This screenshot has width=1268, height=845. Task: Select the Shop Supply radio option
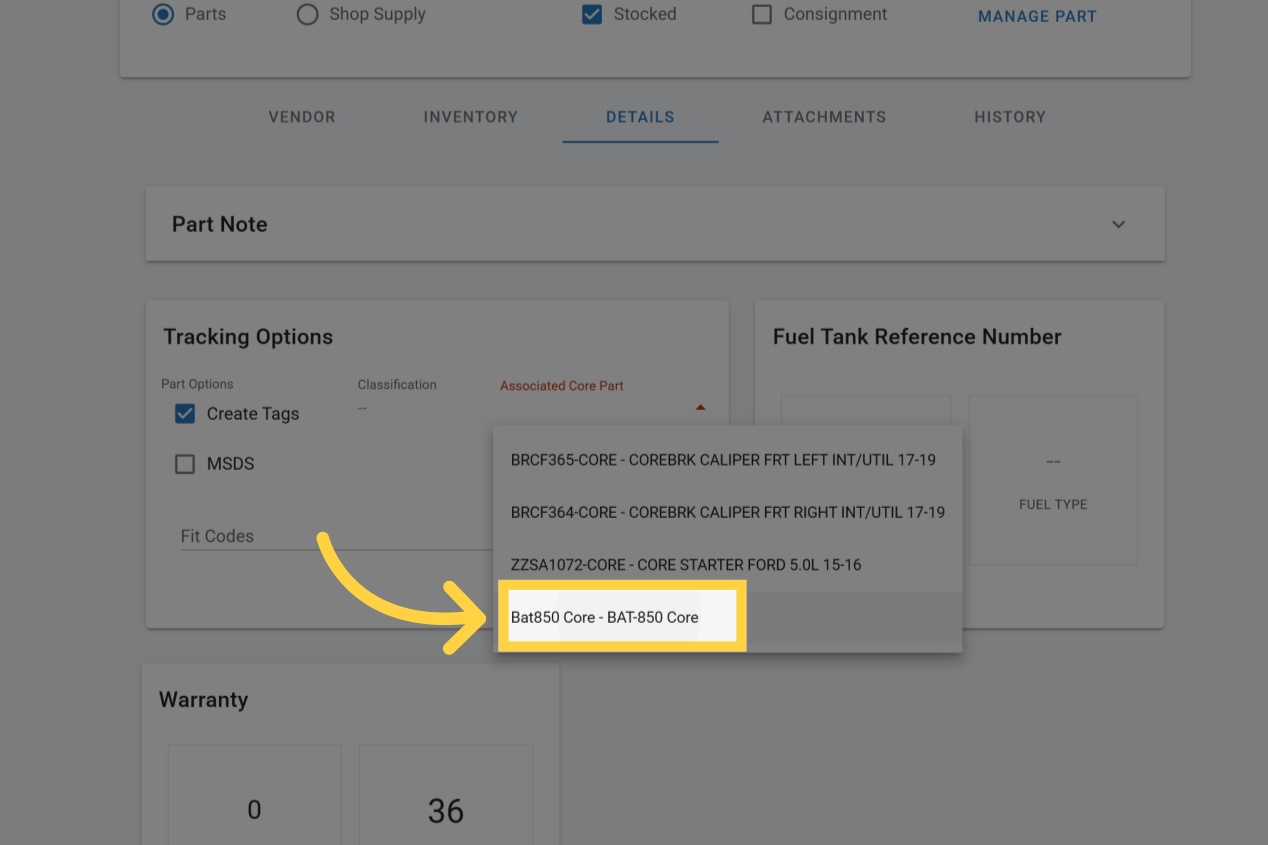(x=308, y=15)
